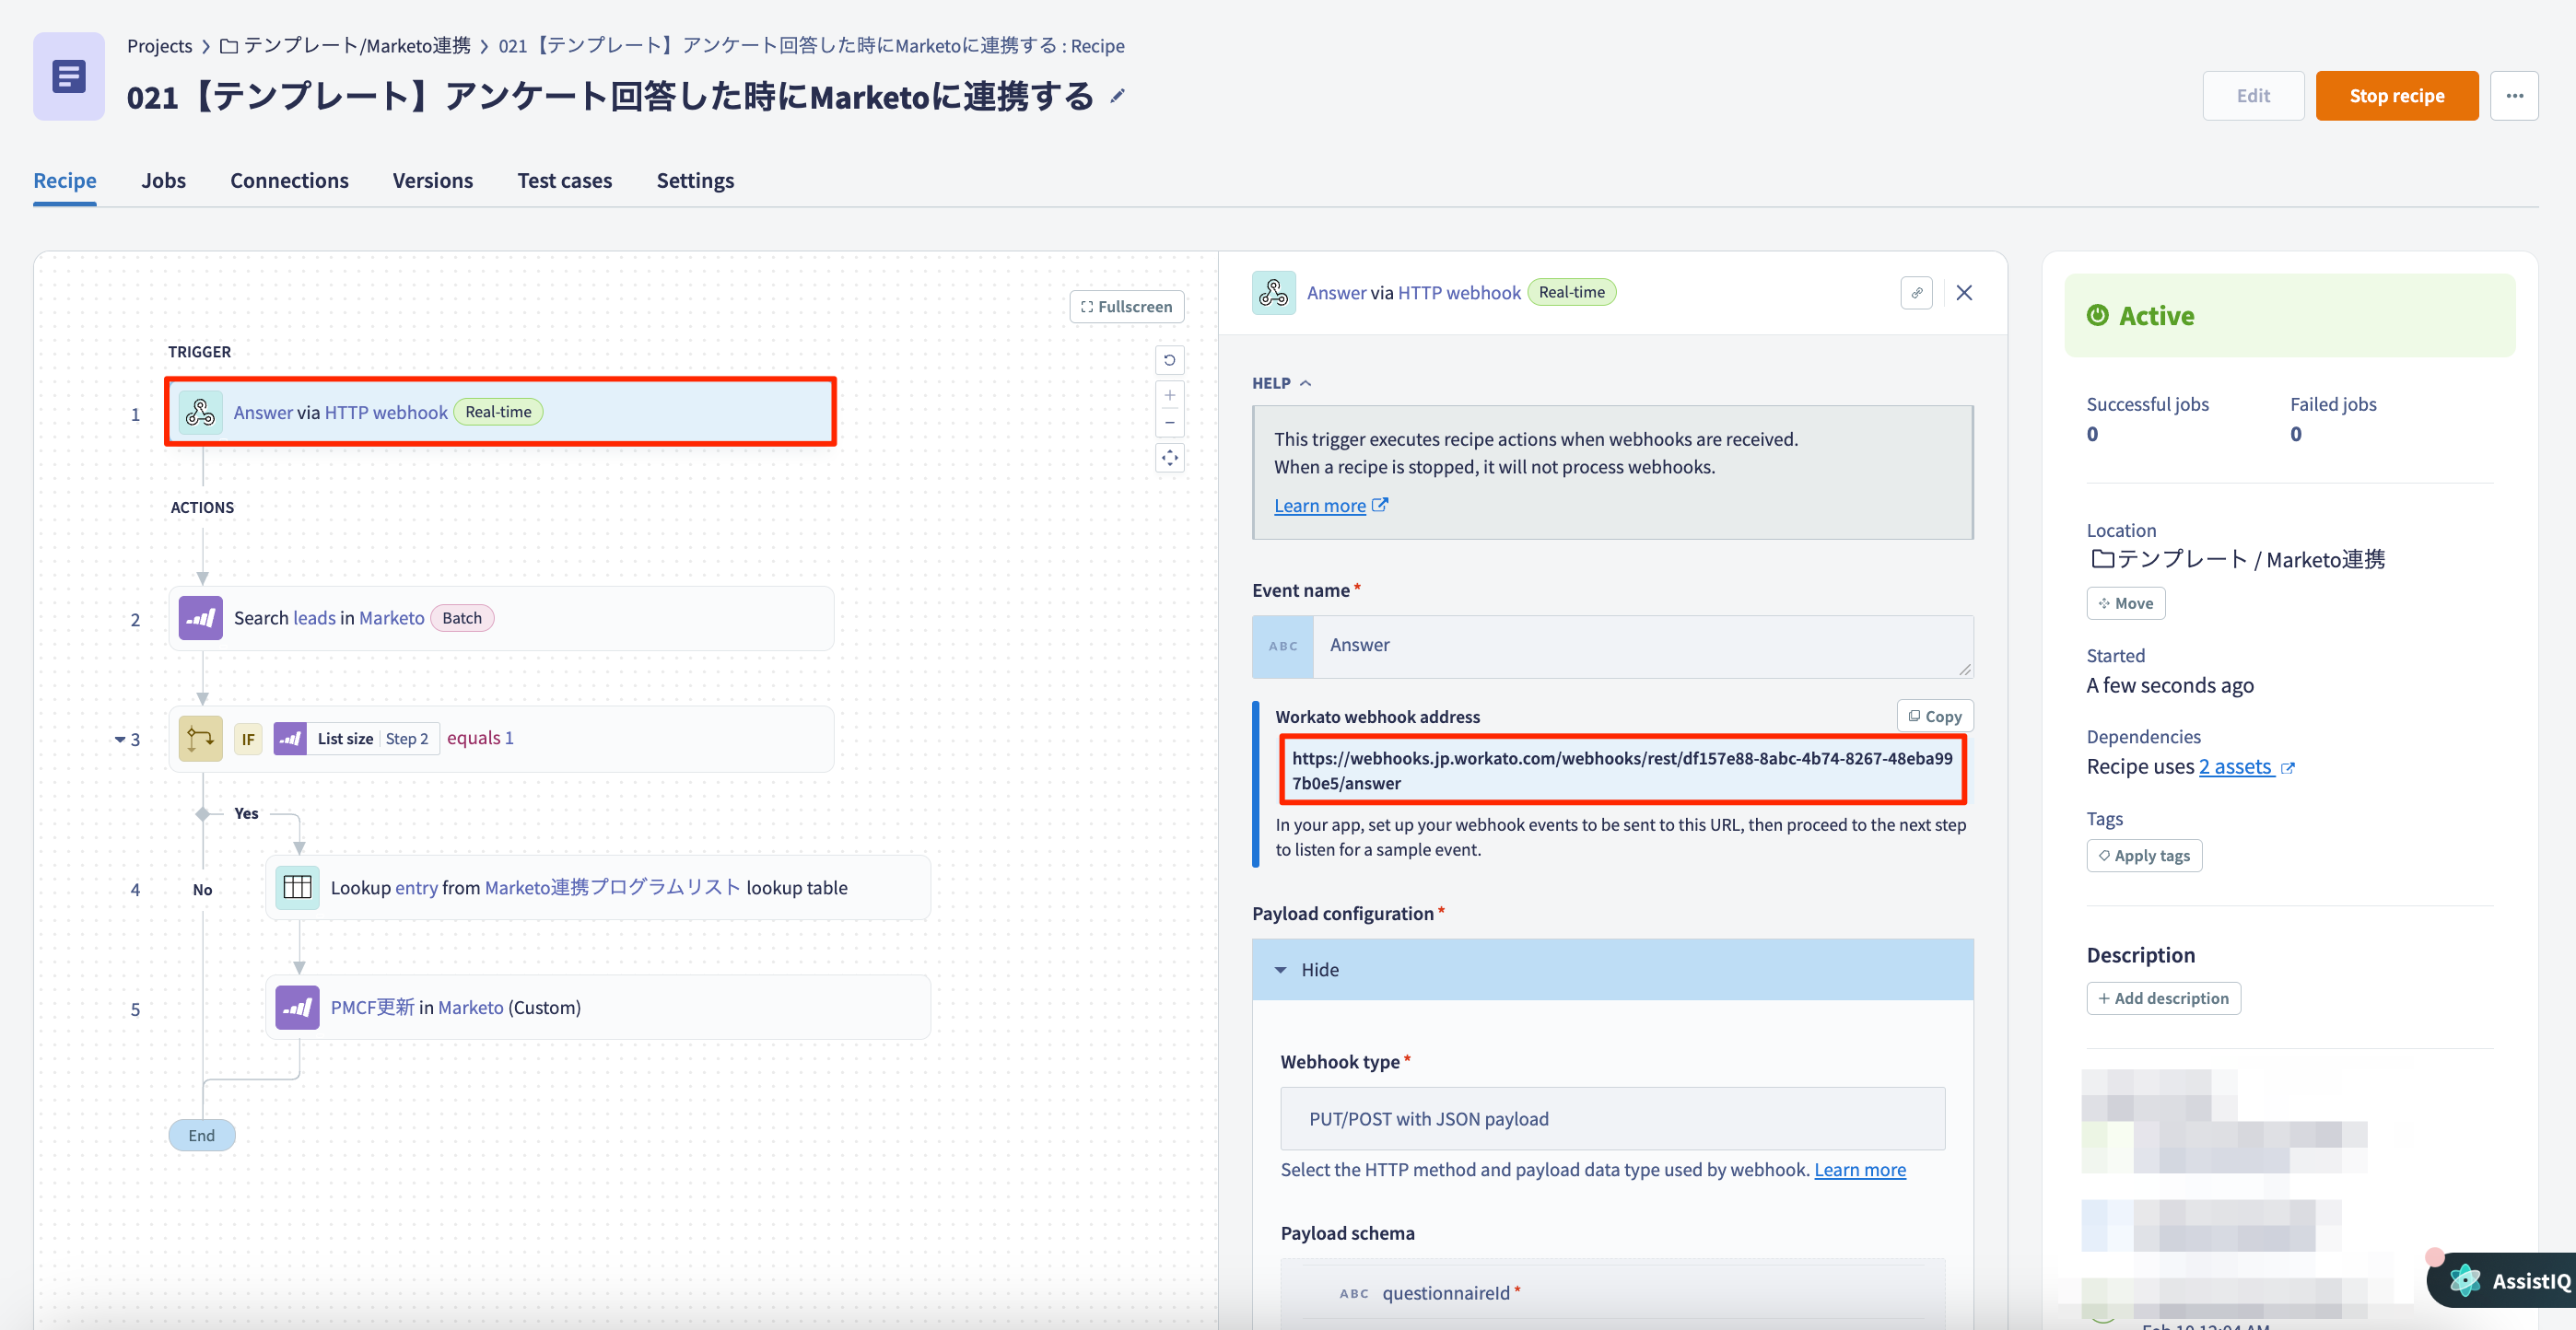Open Learn more link under Webhook type
This screenshot has width=2576, height=1330.
[x=1859, y=1169]
